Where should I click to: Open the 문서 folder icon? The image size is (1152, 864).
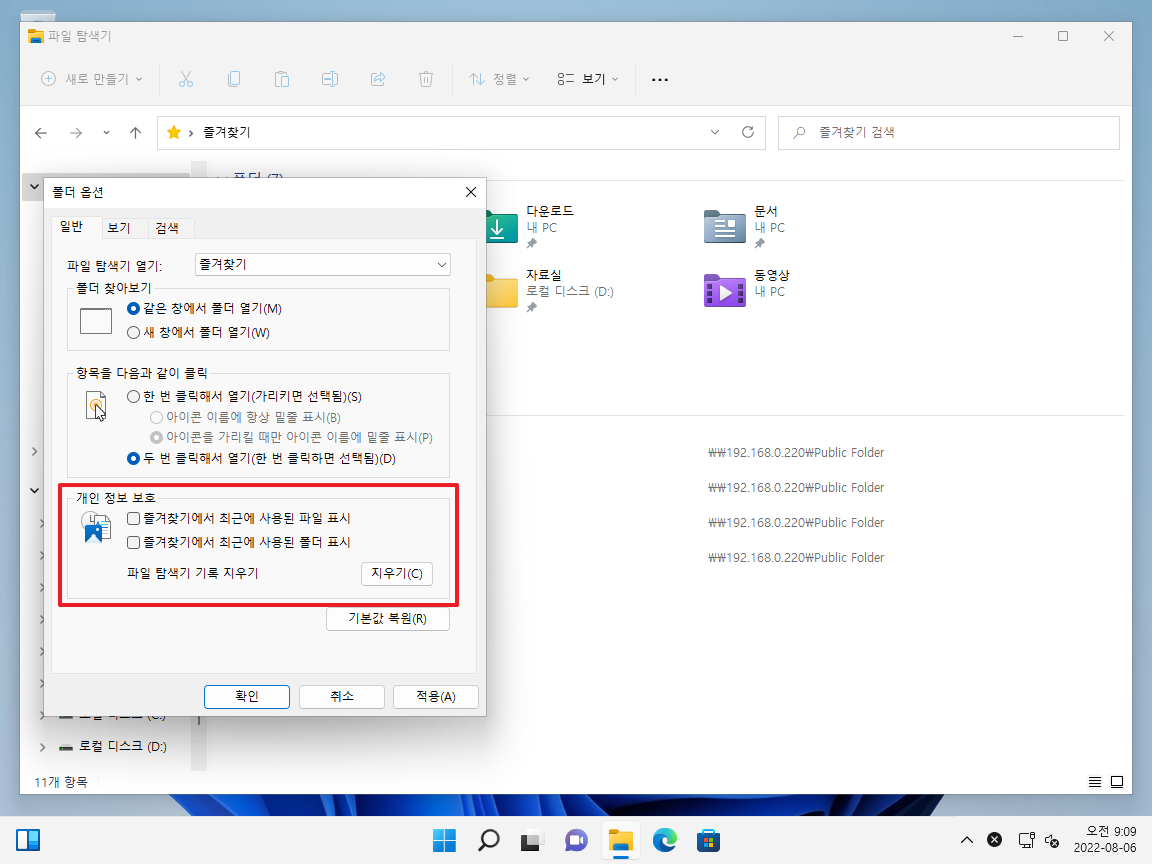pyautogui.click(x=724, y=226)
